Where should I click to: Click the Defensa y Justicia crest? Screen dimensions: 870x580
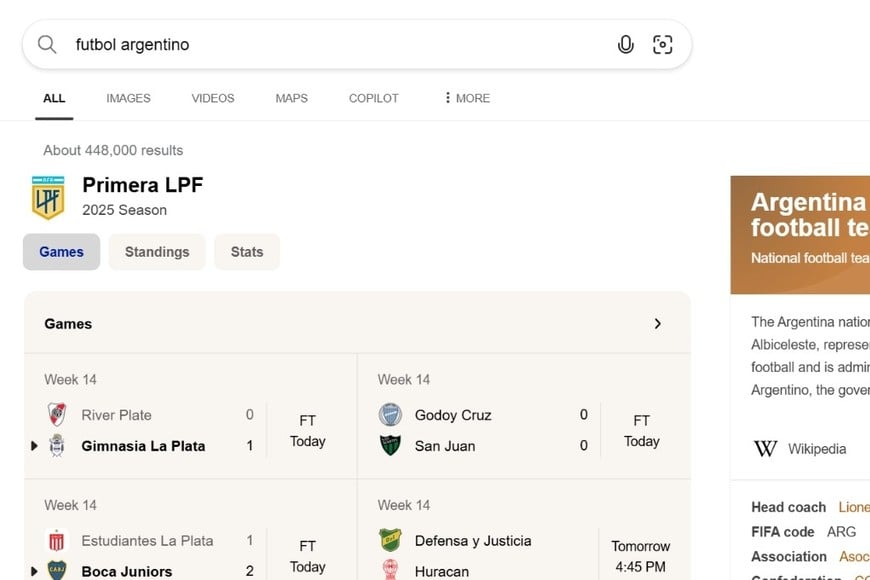pyautogui.click(x=390, y=541)
